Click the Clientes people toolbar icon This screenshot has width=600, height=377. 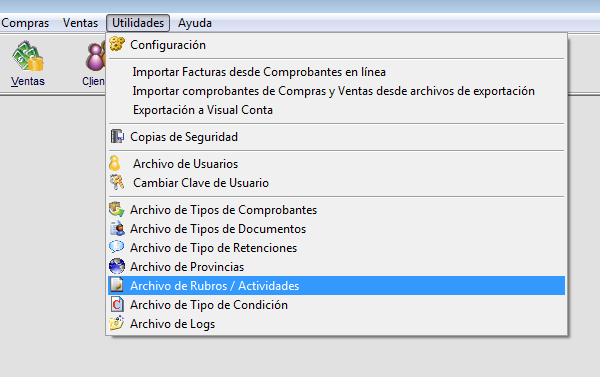pyautogui.click(x=95, y=56)
